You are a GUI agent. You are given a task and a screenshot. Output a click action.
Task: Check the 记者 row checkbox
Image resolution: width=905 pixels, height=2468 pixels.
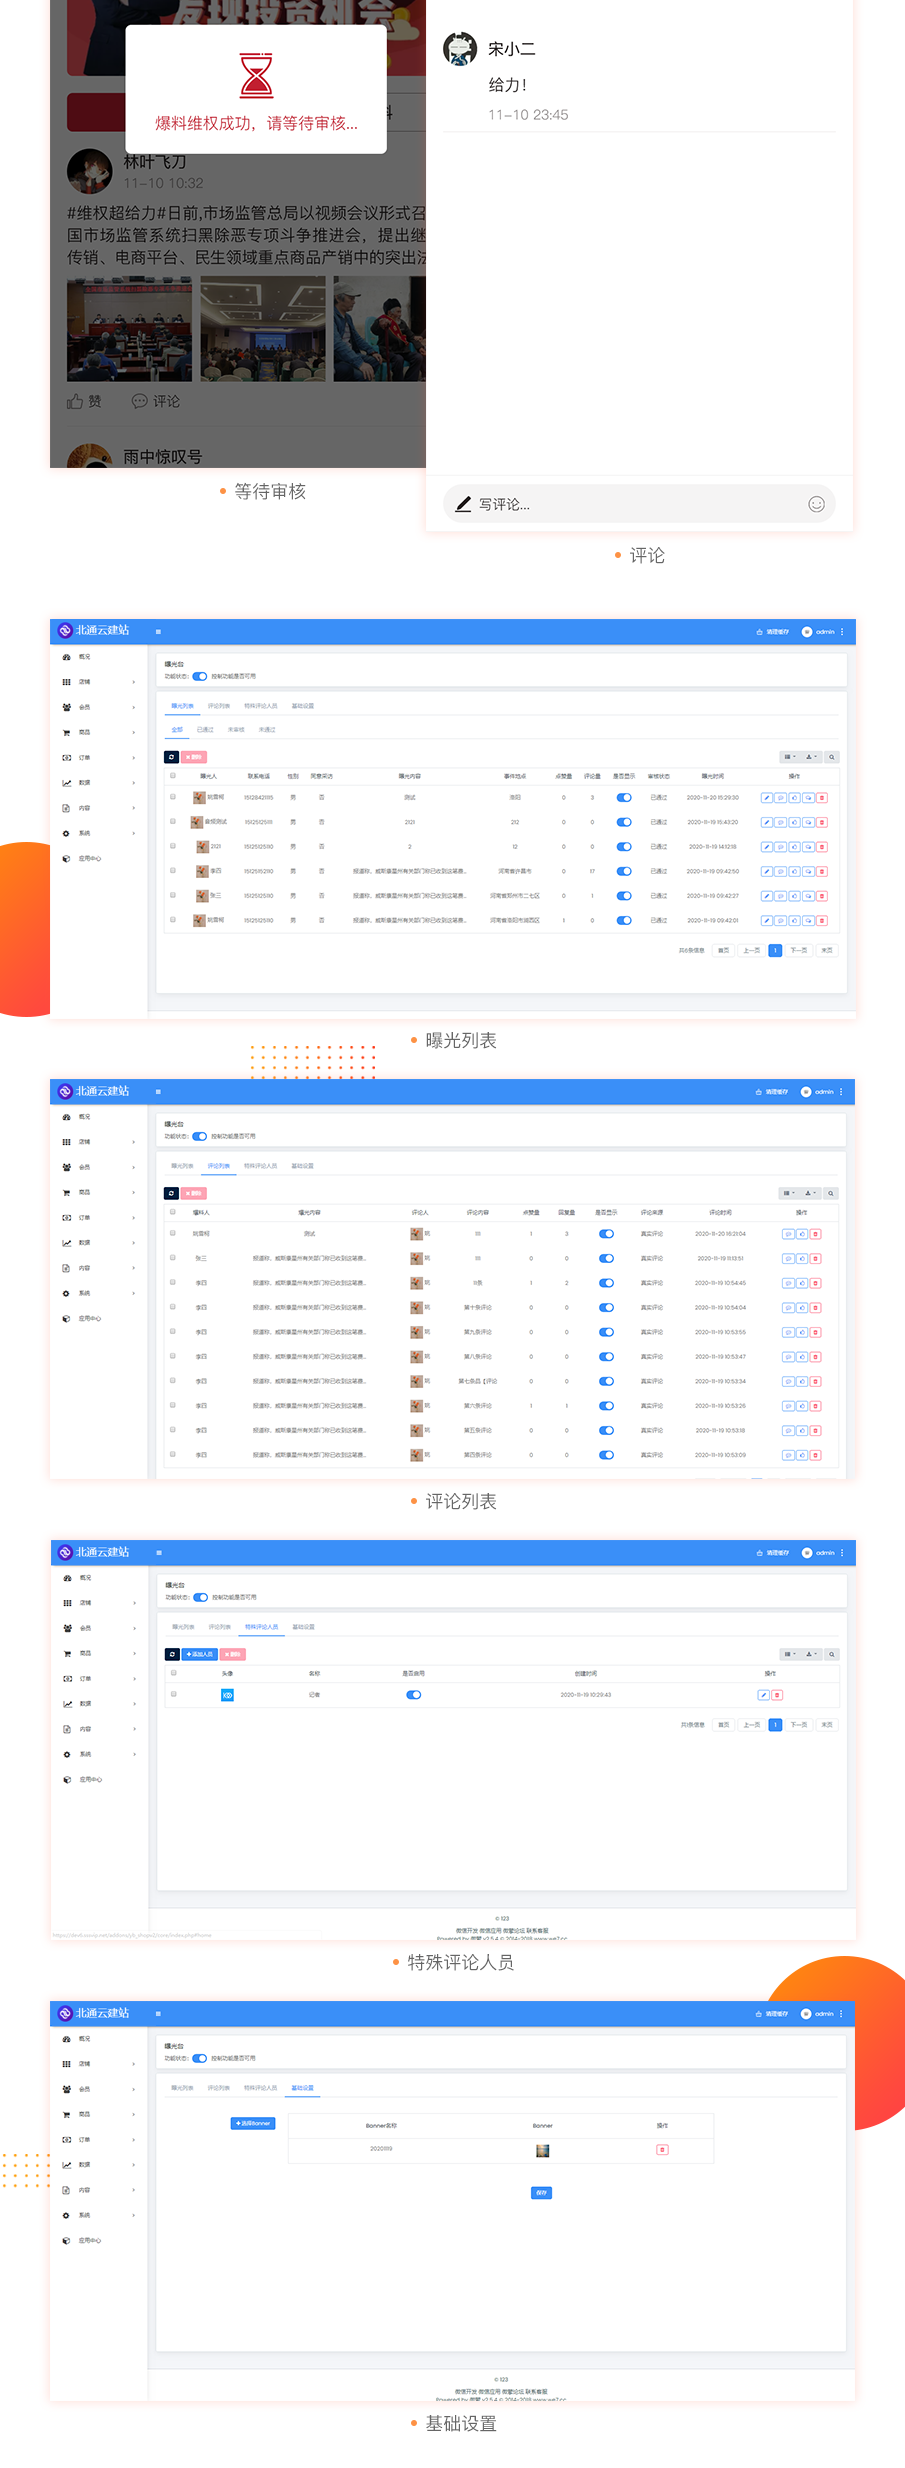174,1694
